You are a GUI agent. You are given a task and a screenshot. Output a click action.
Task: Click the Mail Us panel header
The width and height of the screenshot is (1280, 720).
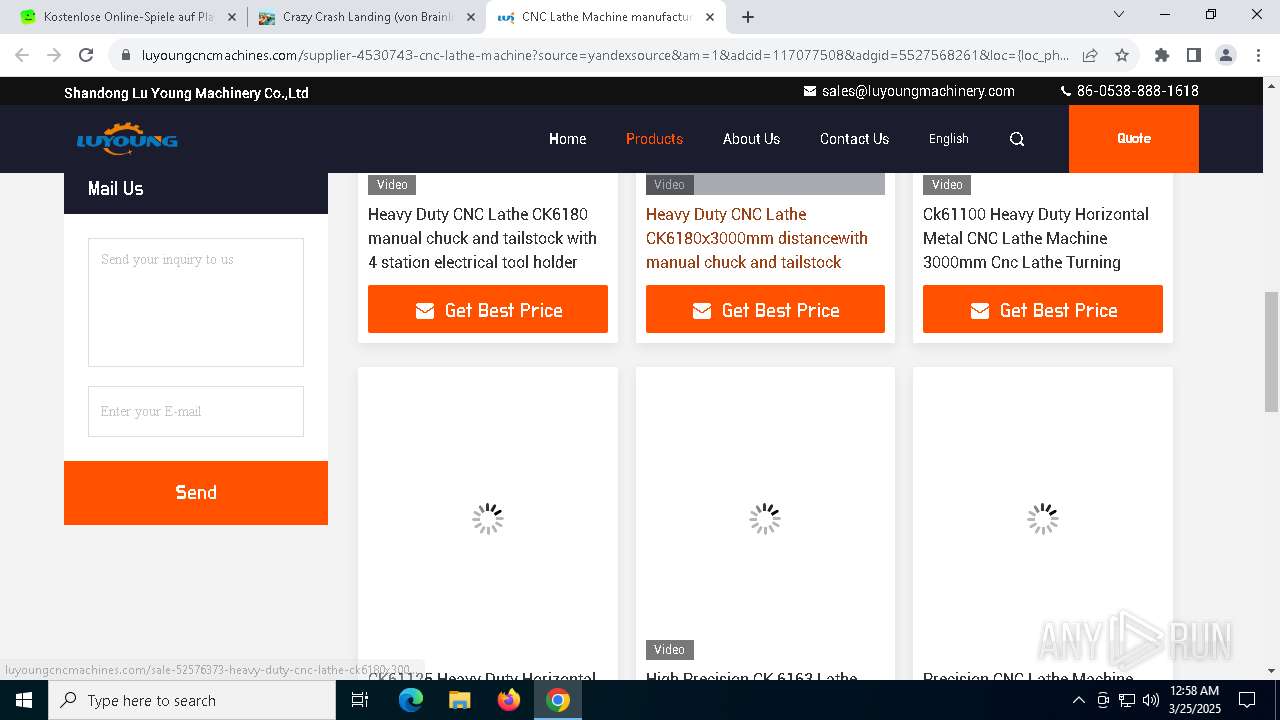pos(196,188)
